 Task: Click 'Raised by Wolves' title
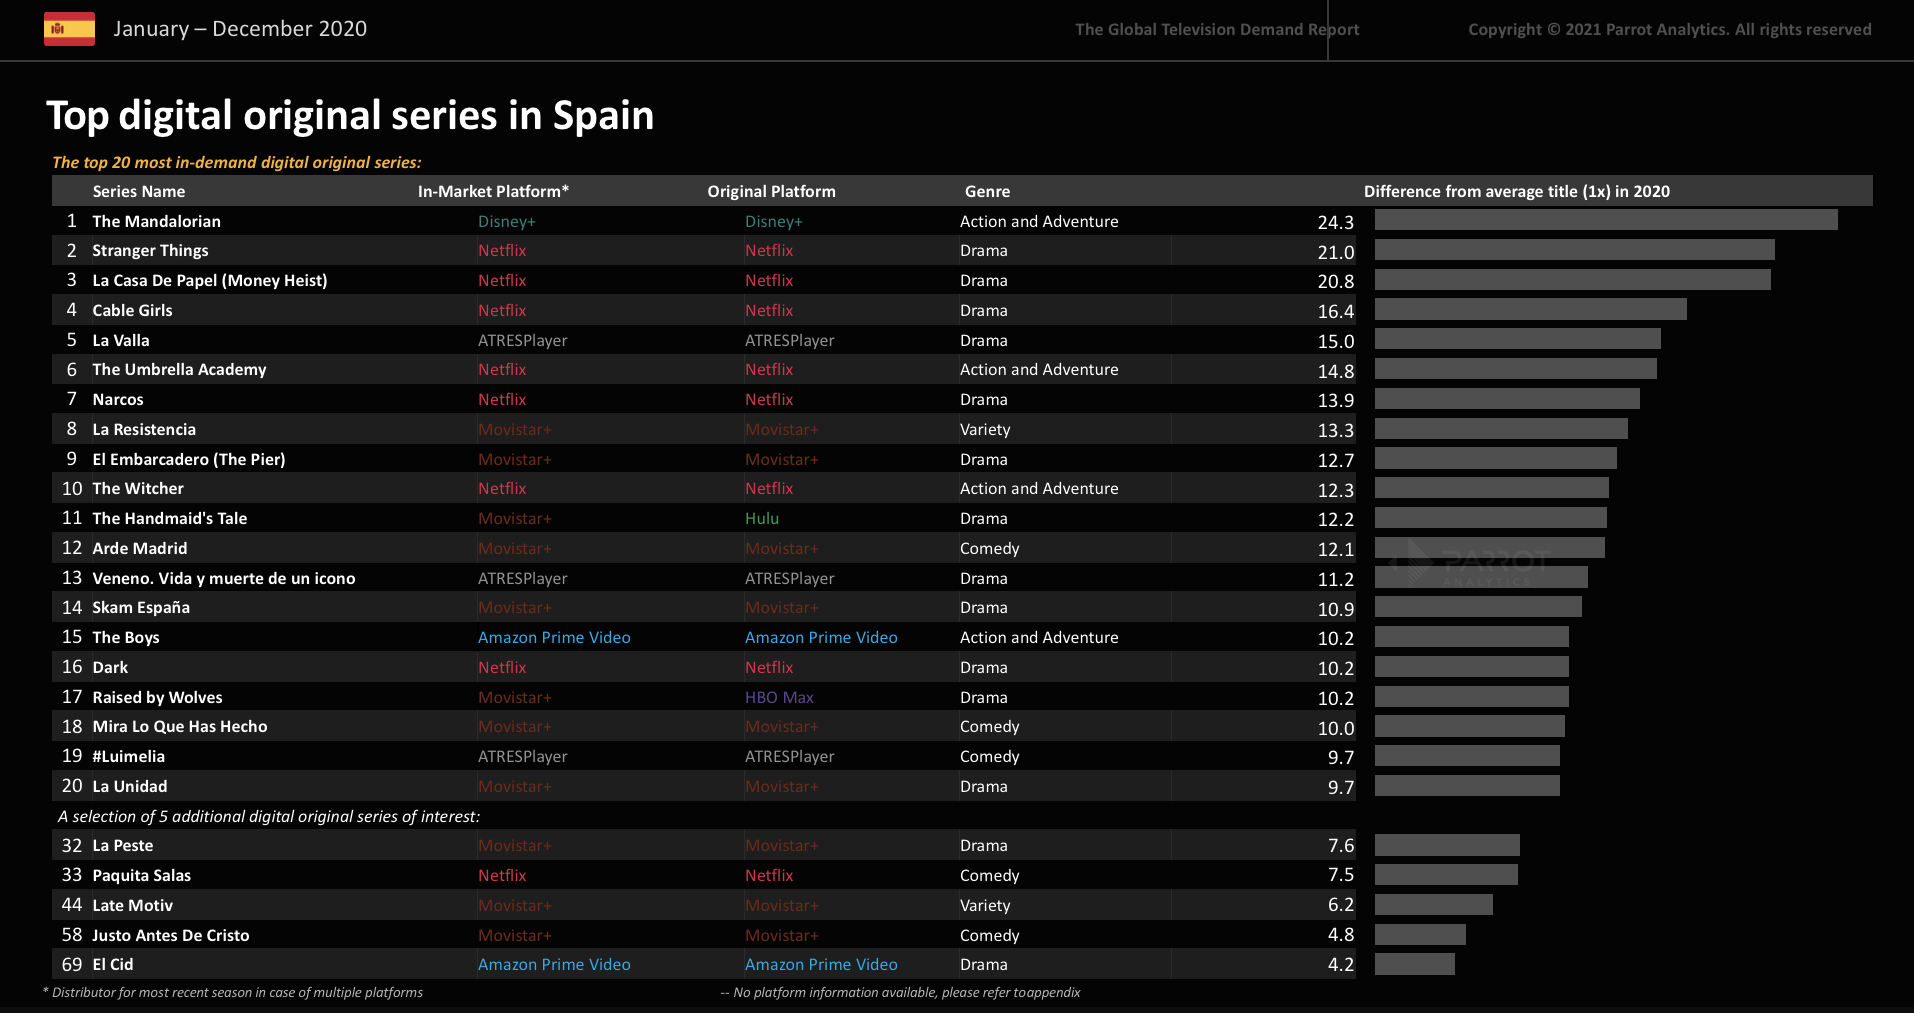point(157,698)
